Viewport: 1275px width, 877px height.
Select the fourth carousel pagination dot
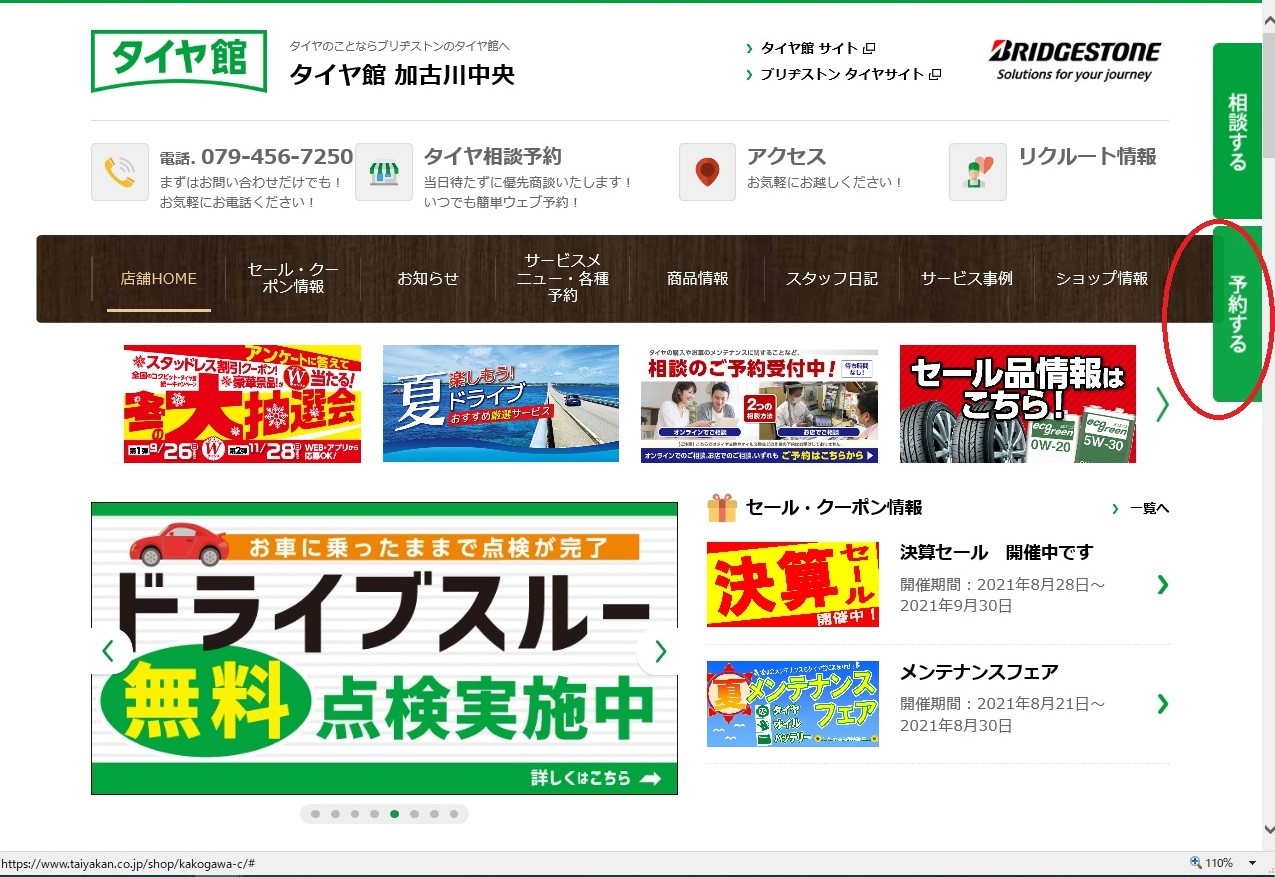point(374,814)
